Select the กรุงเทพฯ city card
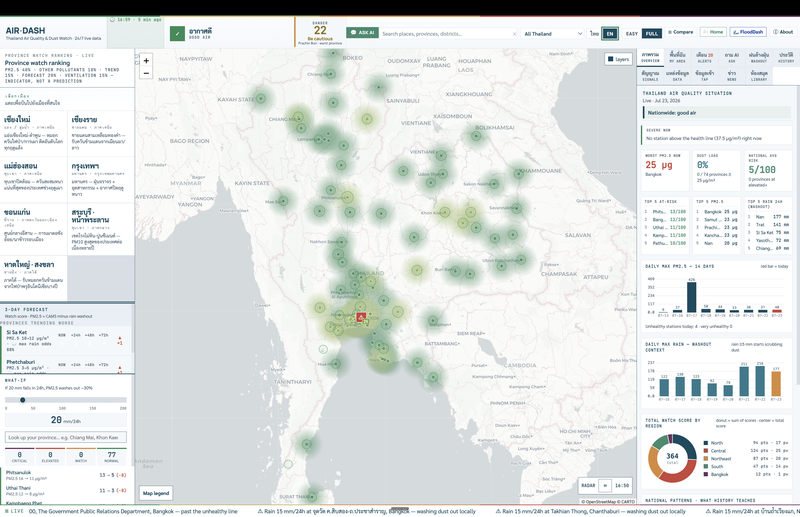This screenshot has width=800, height=517. click(101, 180)
